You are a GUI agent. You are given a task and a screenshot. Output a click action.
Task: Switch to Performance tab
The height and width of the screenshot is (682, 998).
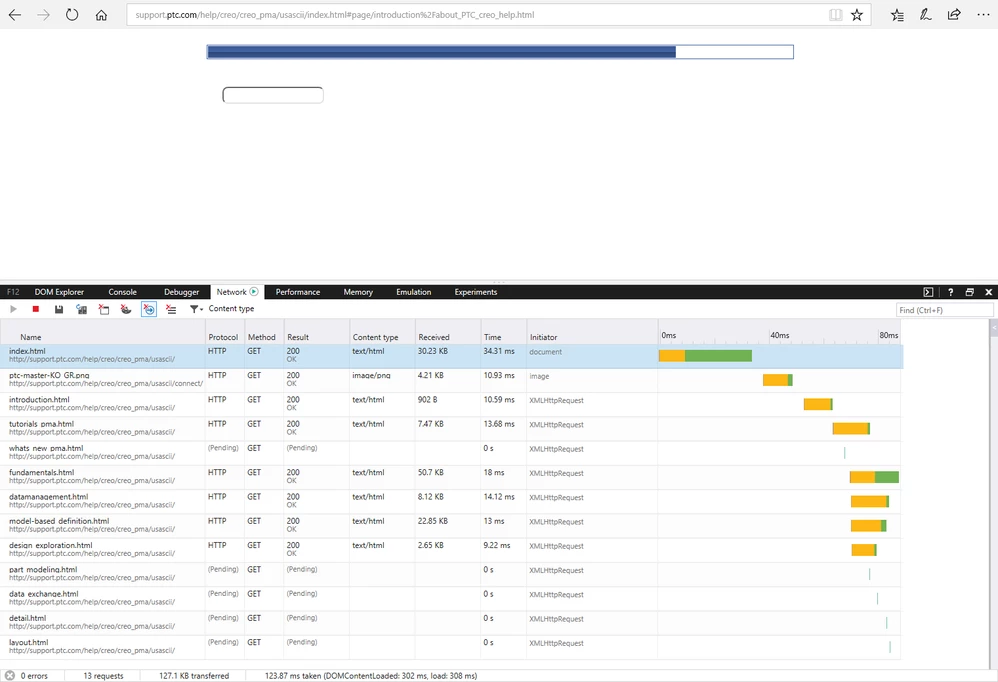pyautogui.click(x=298, y=292)
